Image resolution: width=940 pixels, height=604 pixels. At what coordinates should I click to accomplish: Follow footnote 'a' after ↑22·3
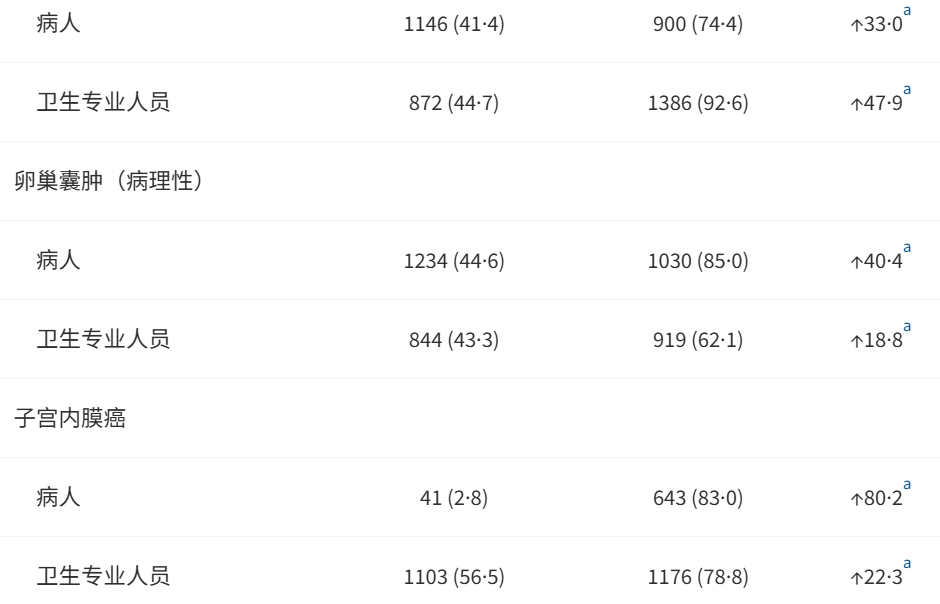[907, 563]
